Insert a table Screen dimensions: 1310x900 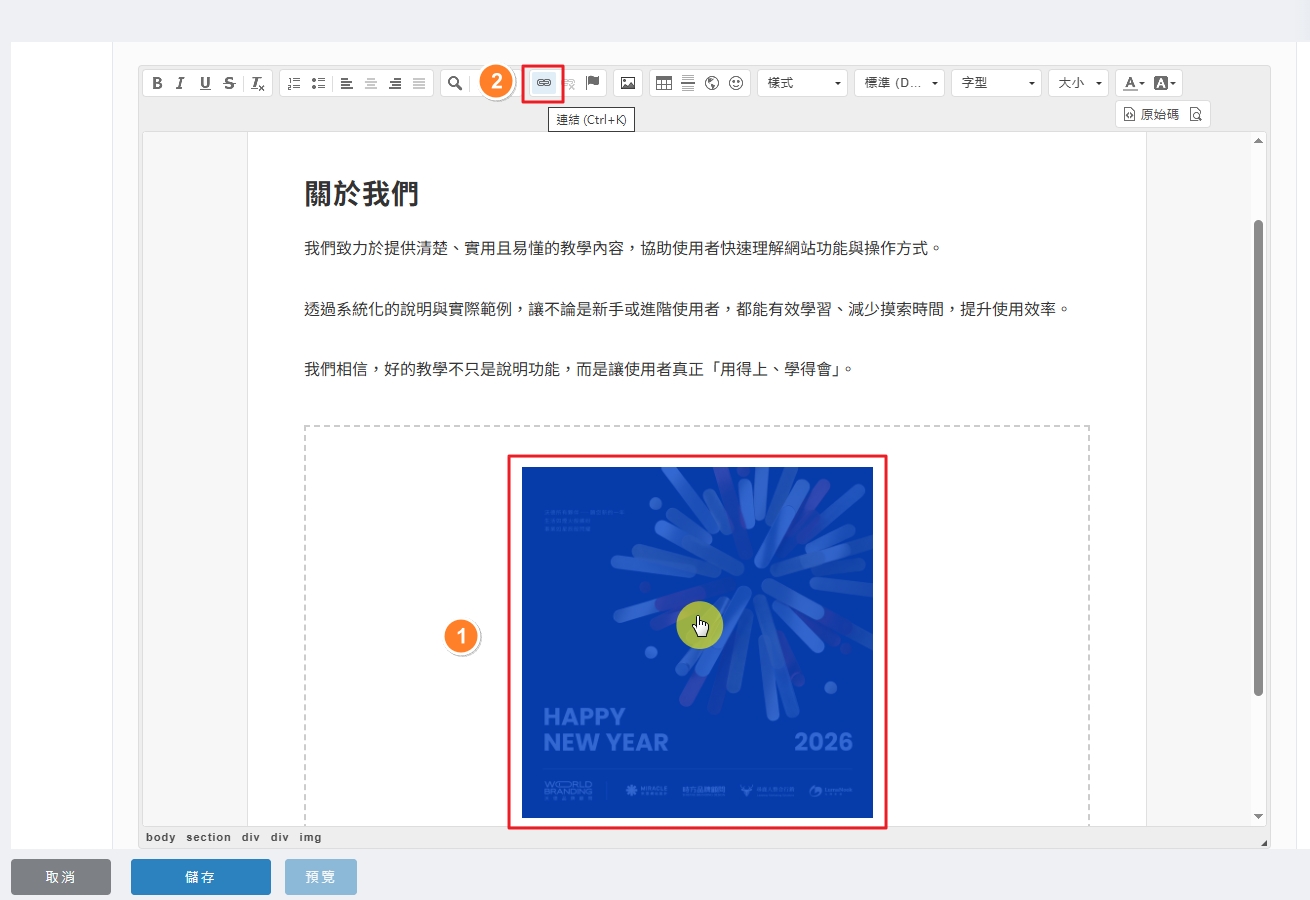point(664,83)
